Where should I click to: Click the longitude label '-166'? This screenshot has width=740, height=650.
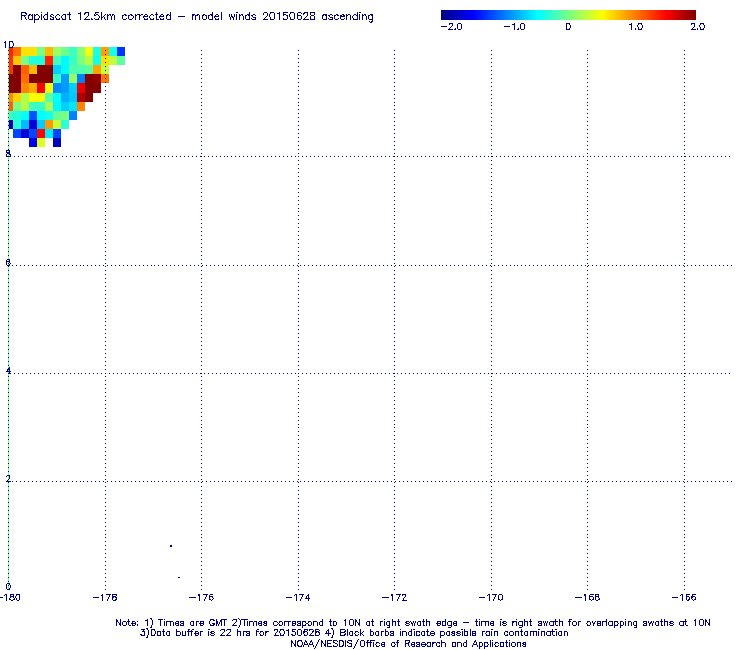[x=684, y=598]
